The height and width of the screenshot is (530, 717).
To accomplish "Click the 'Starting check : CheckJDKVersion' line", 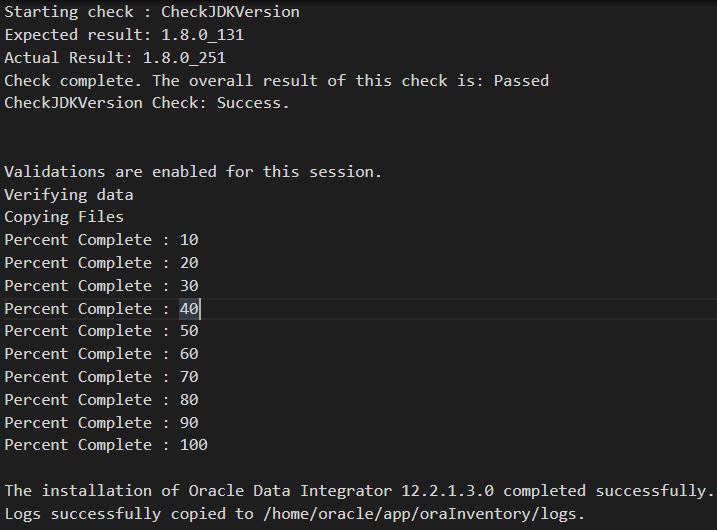I will click(x=152, y=12).
